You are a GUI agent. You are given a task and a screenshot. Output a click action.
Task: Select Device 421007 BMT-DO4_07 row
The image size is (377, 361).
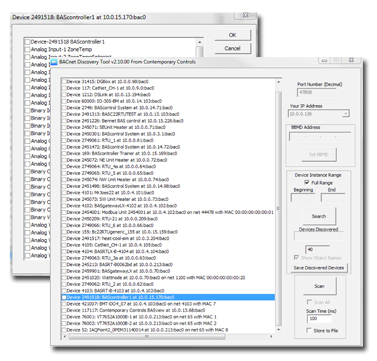[141, 304]
